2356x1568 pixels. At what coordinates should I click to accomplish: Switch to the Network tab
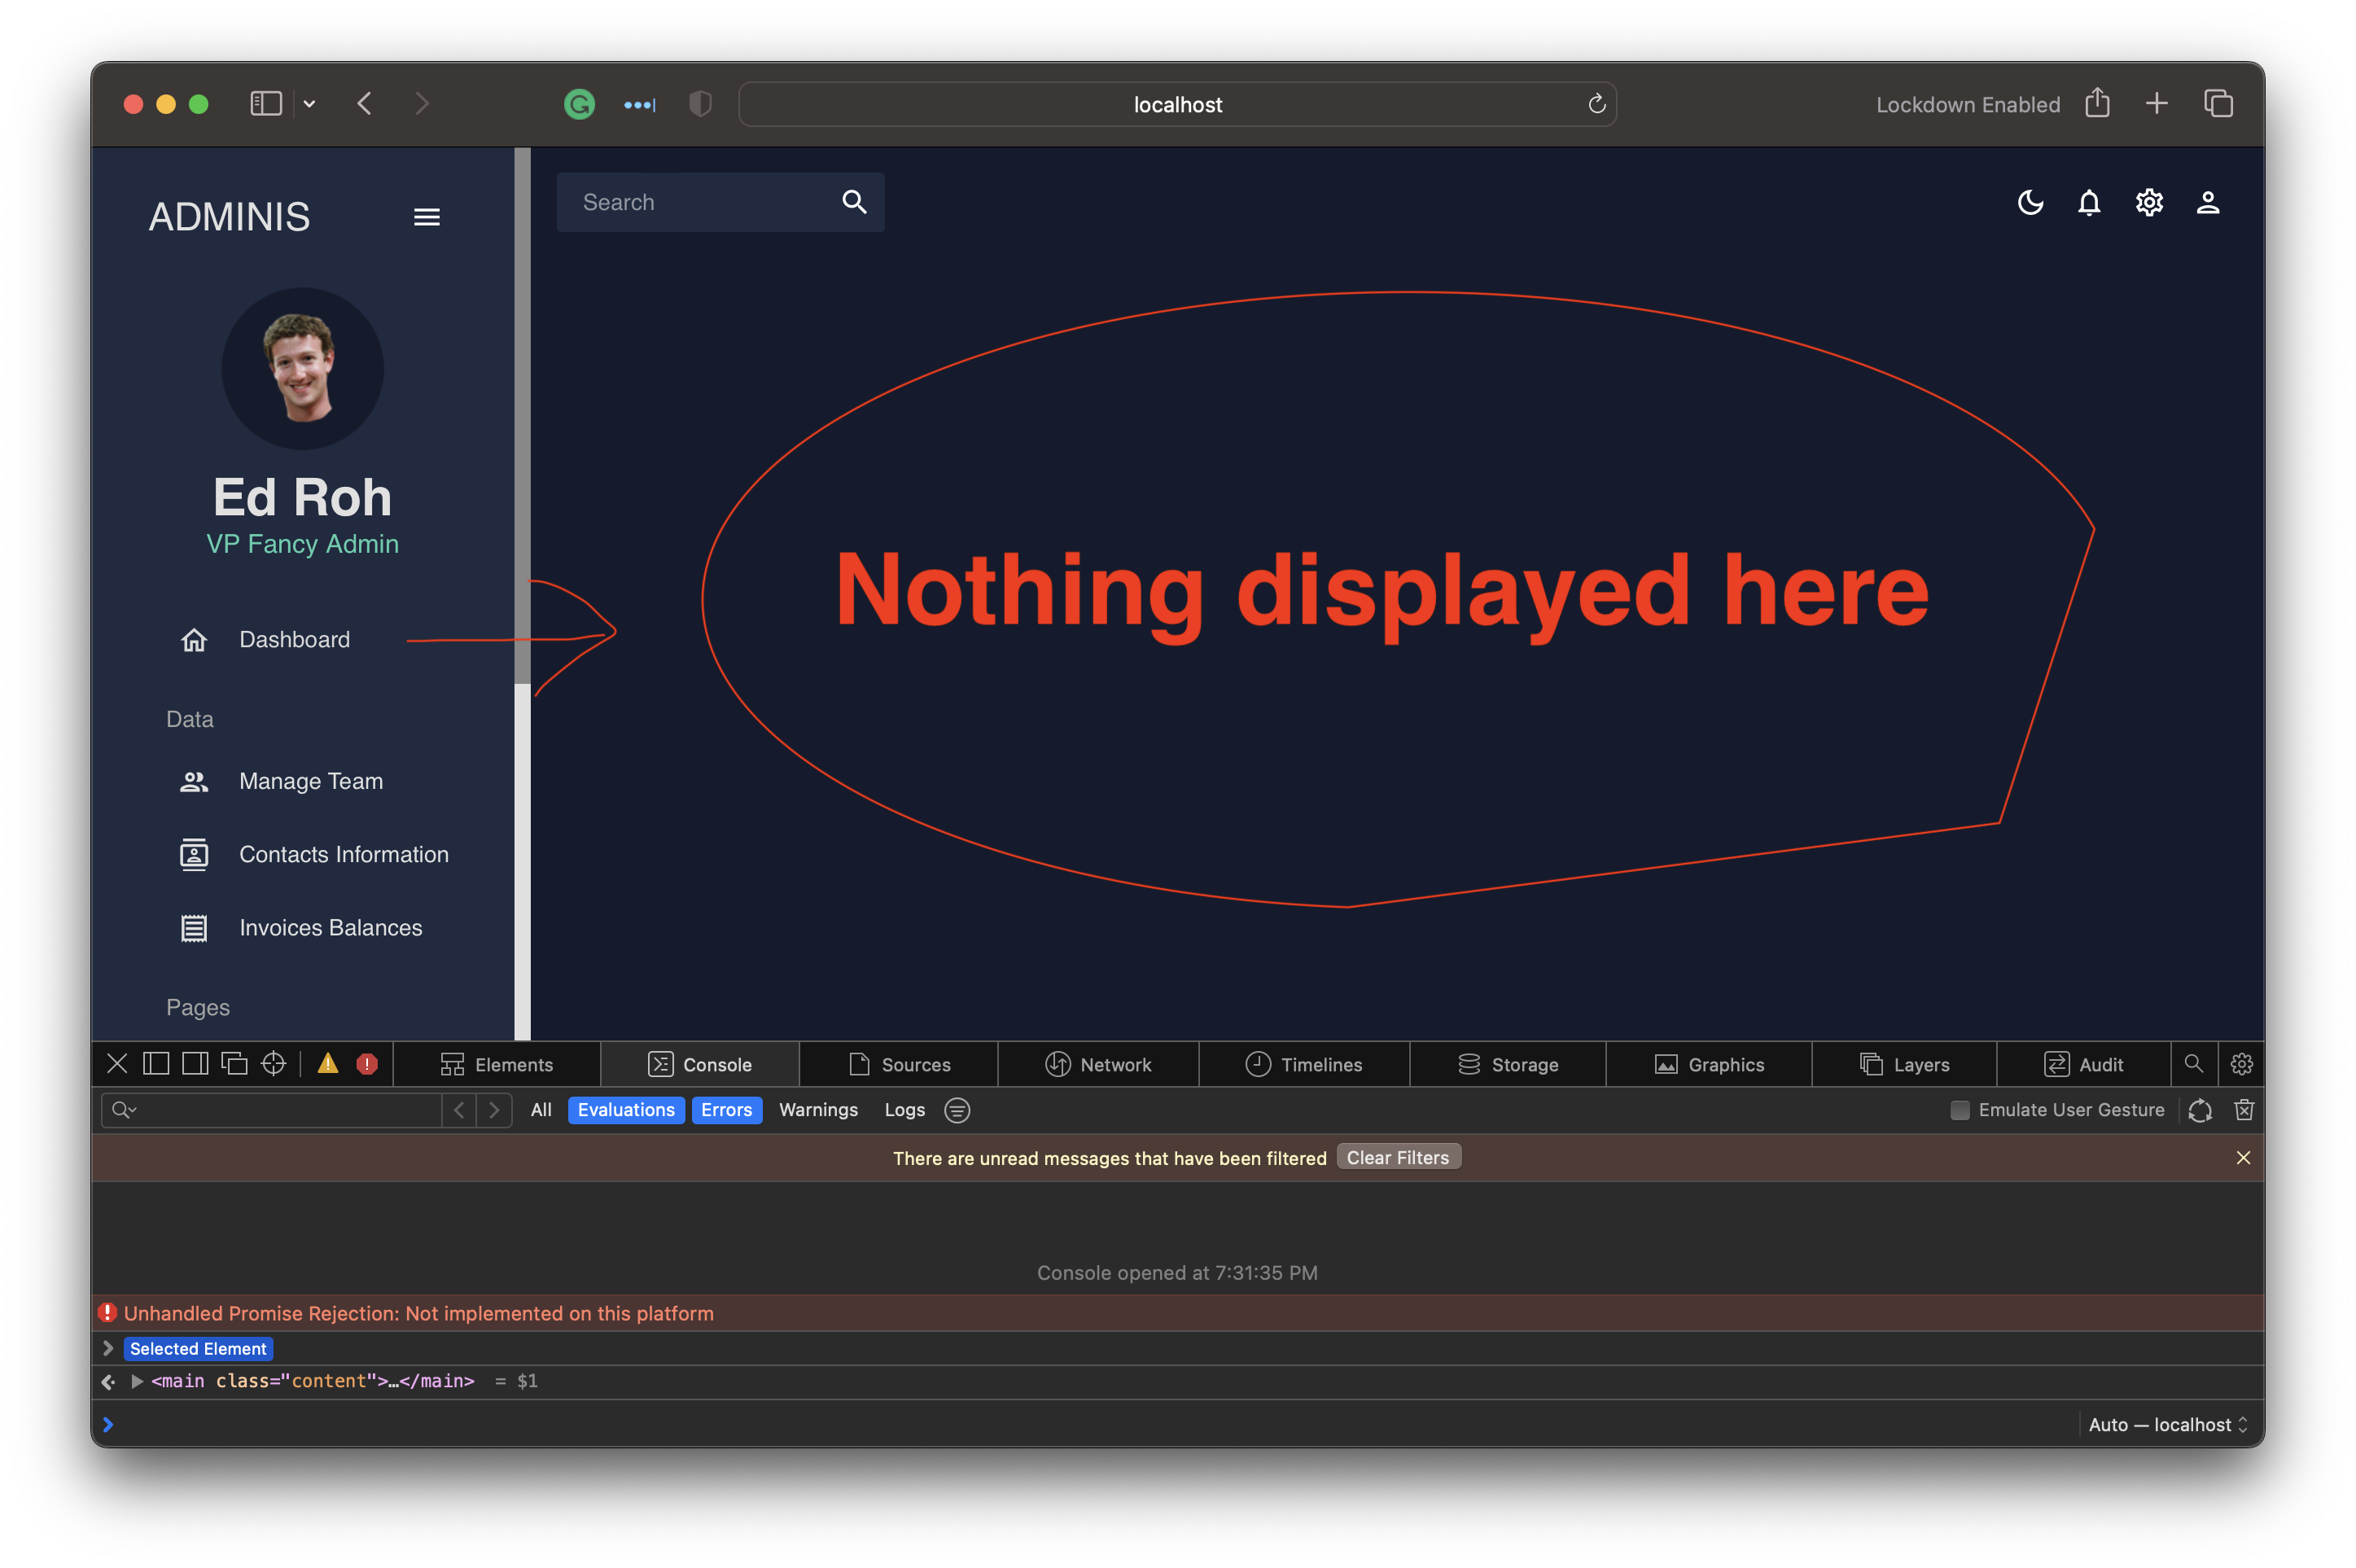1097,1064
